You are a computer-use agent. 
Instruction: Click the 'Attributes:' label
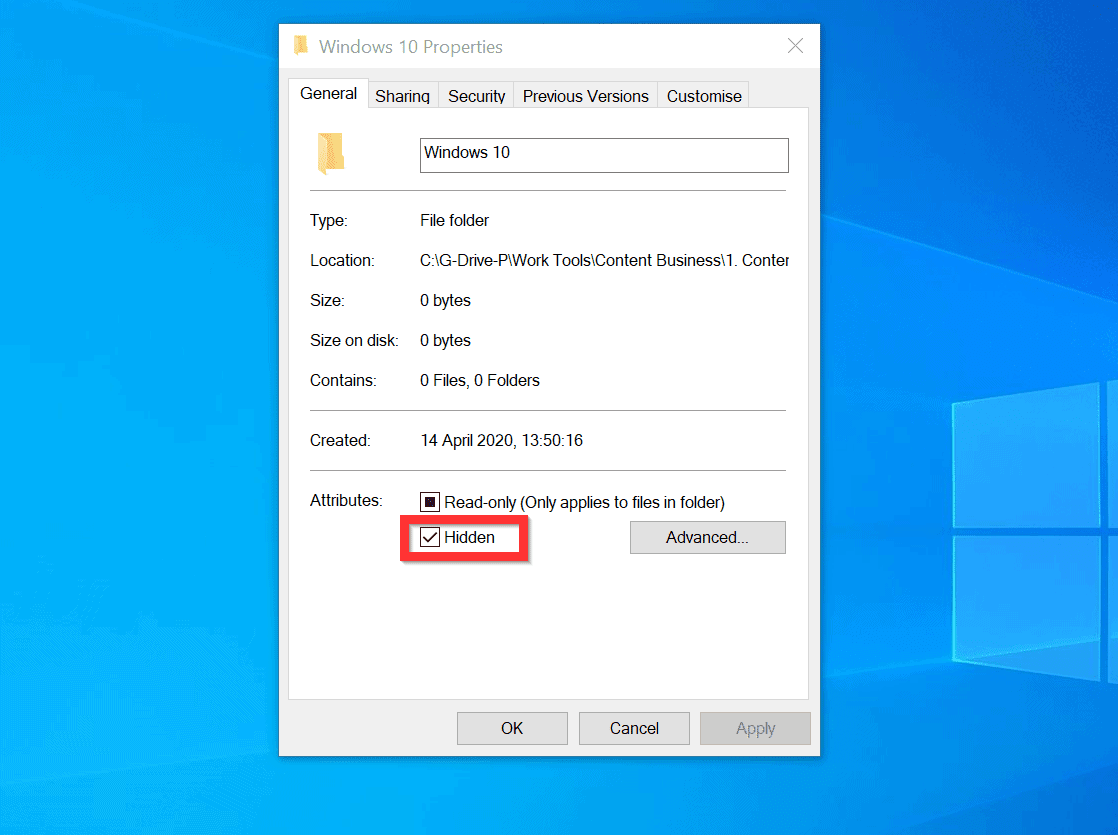tap(346, 501)
